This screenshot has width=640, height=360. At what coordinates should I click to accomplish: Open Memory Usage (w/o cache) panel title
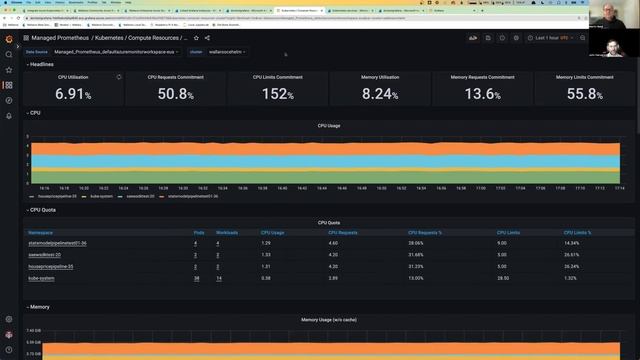coord(329,320)
